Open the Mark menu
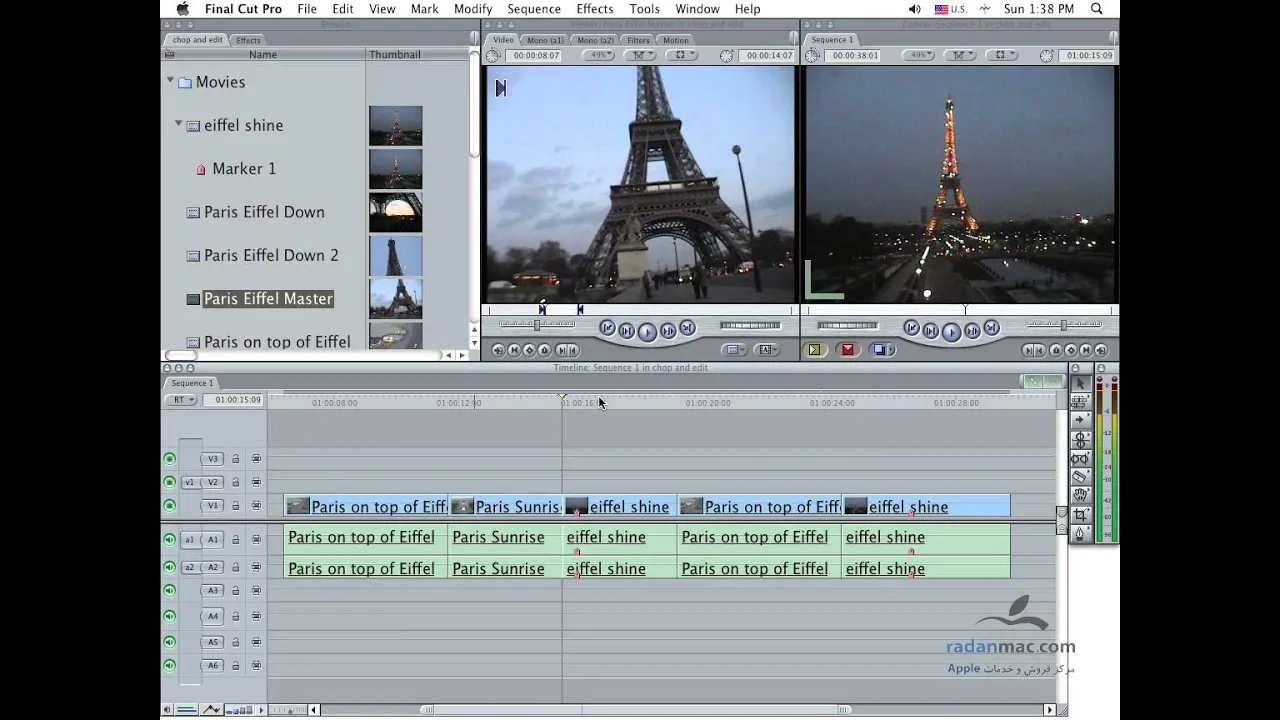The width and height of the screenshot is (1280, 720). [424, 9]
